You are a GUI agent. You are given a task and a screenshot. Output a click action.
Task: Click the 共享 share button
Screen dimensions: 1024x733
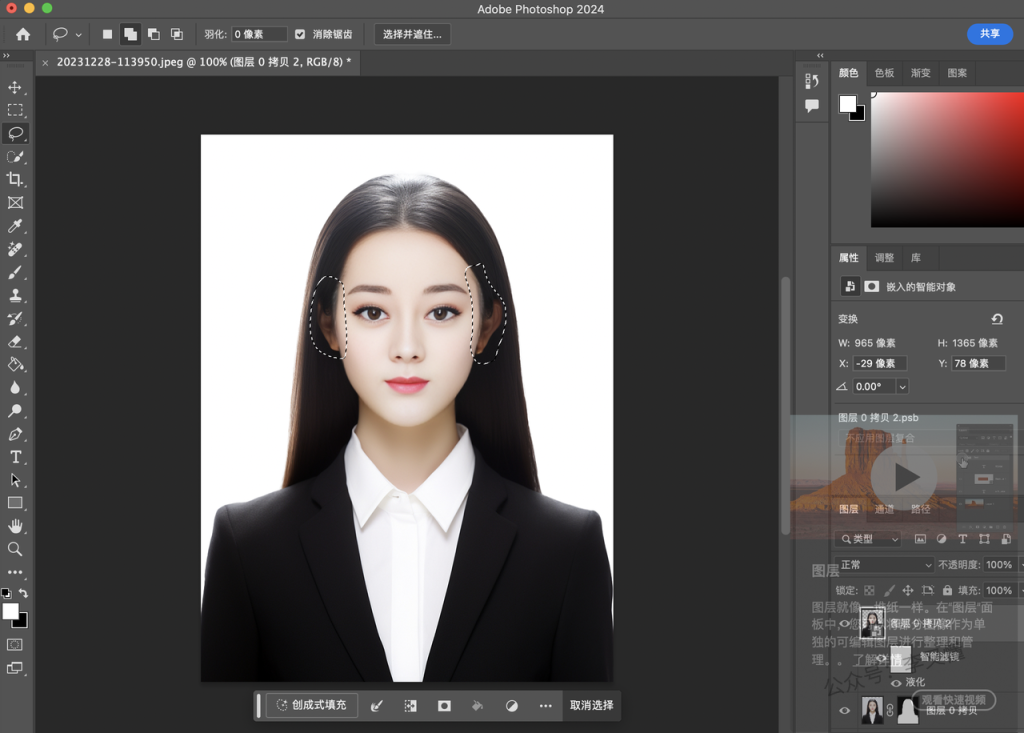click(989, 34)
